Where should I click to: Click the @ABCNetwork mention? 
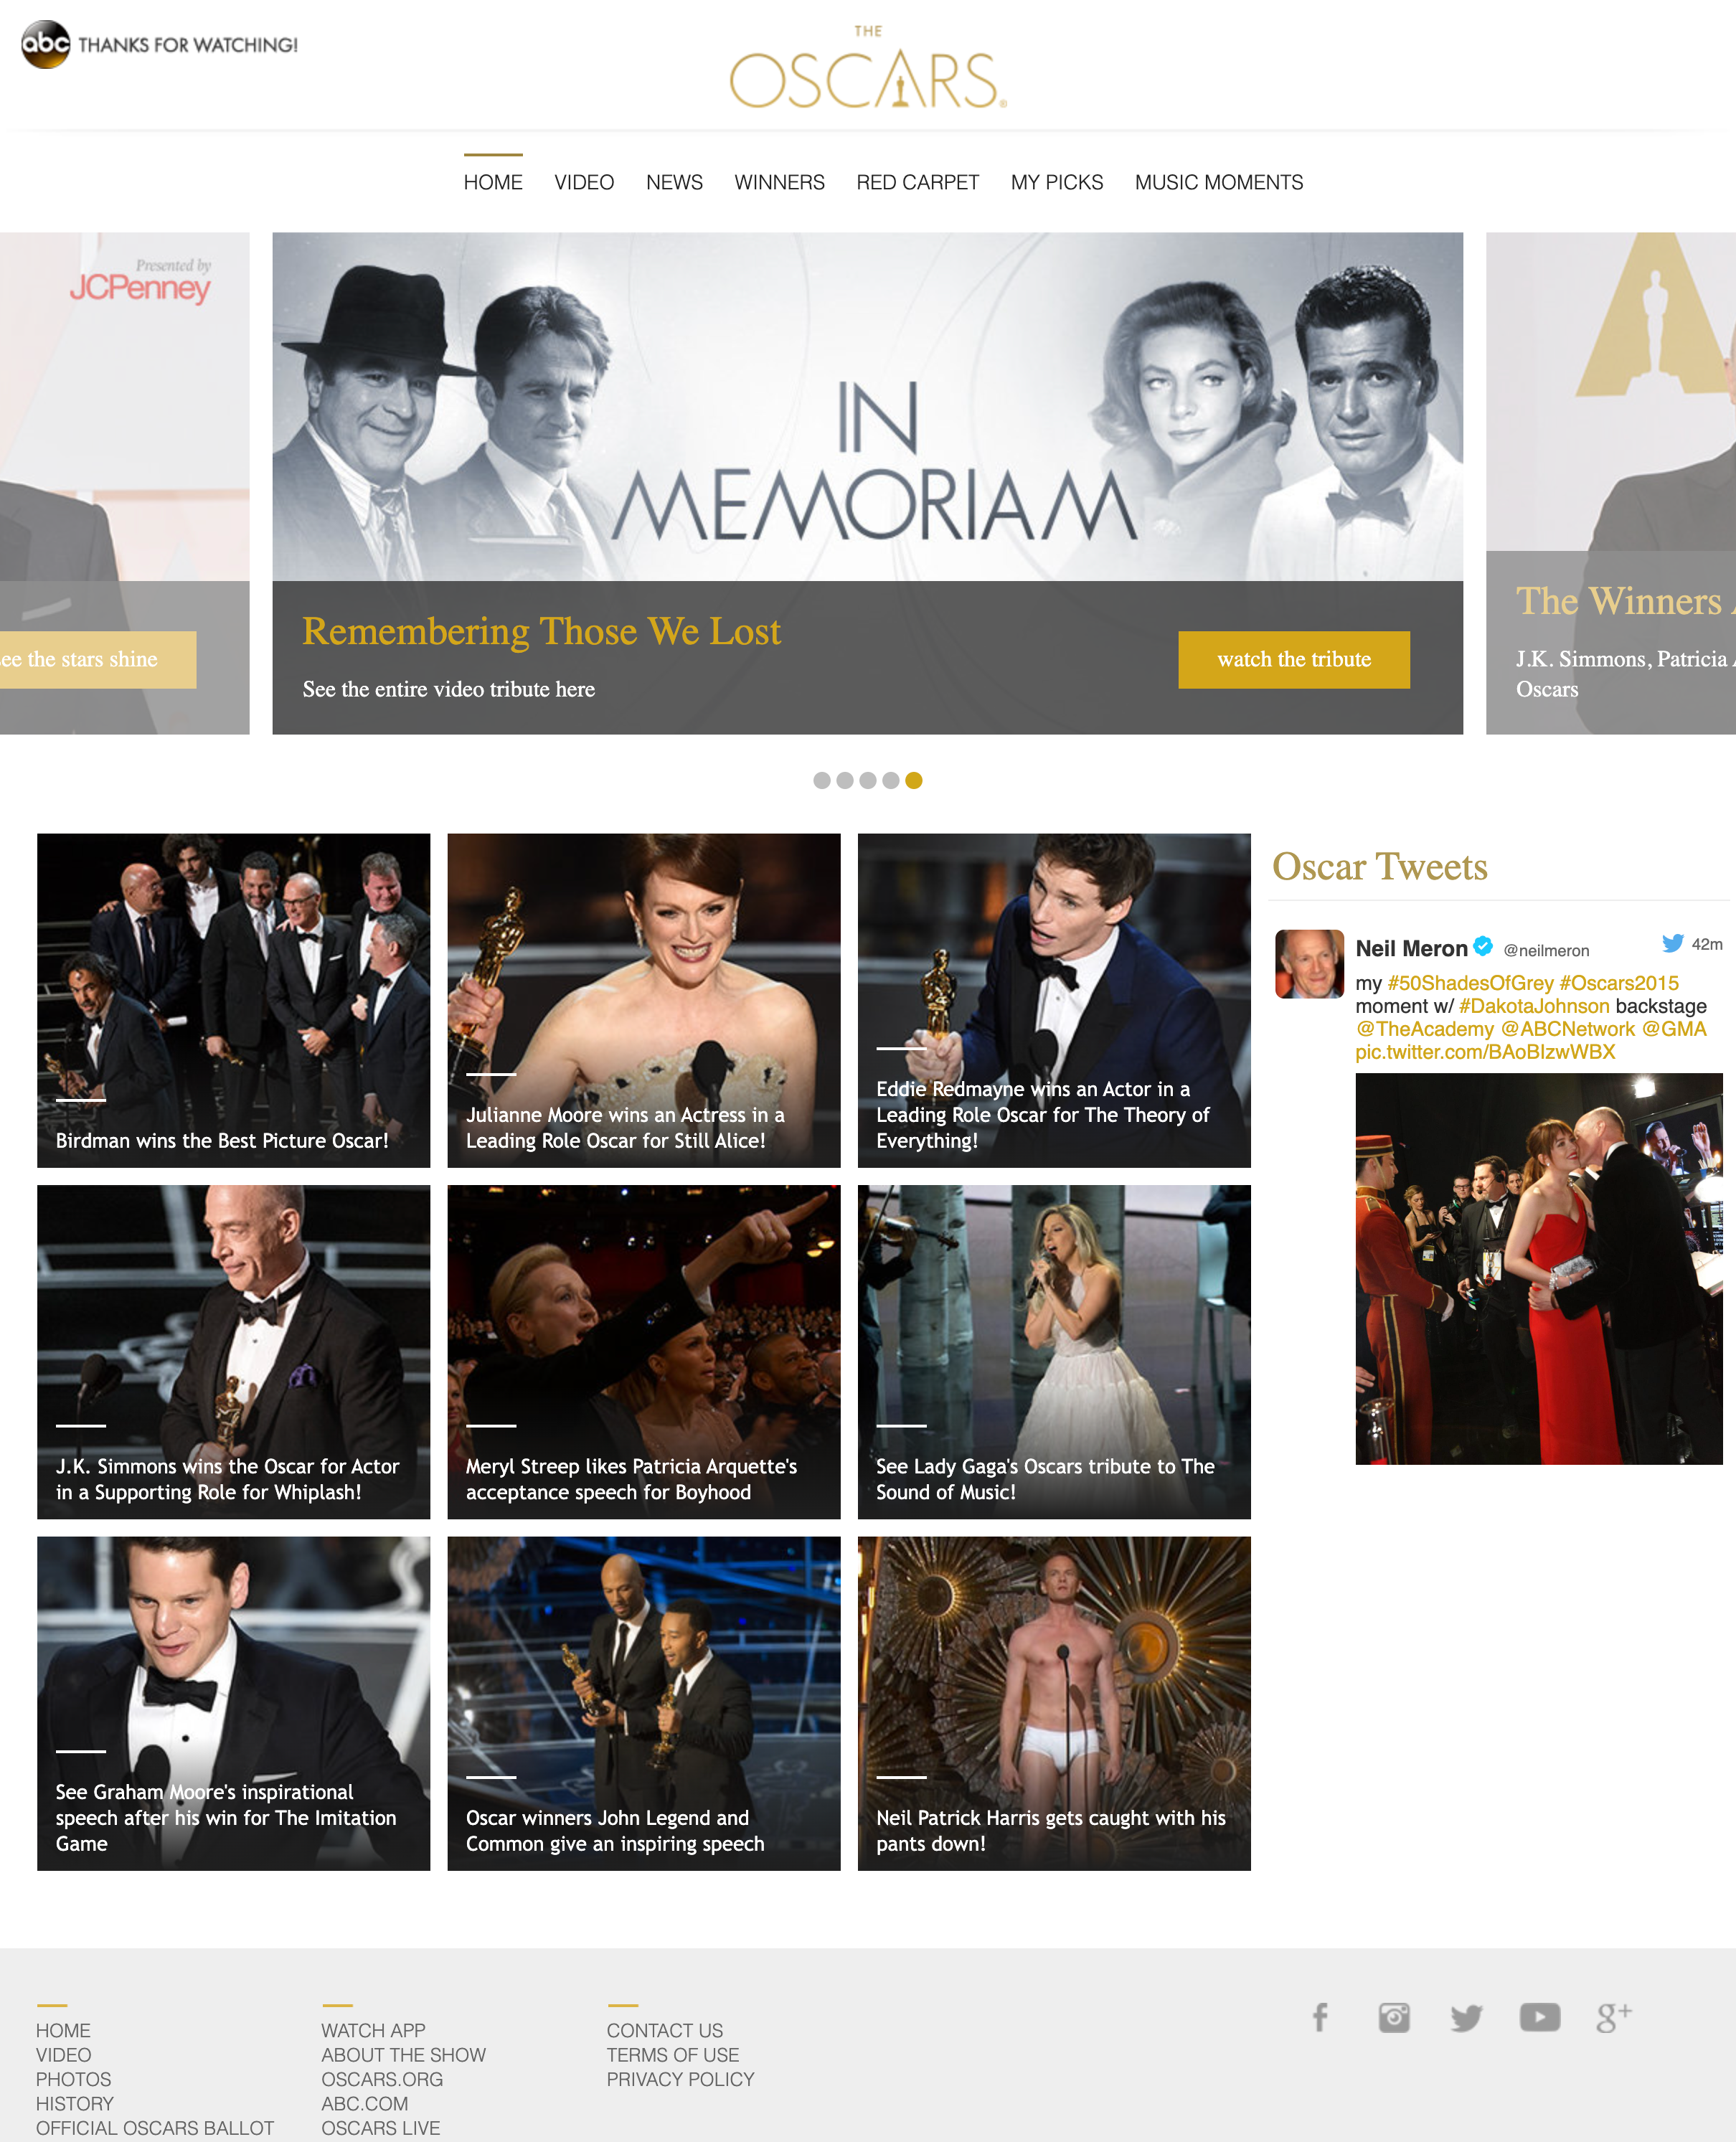(x=1567, y=1029)
